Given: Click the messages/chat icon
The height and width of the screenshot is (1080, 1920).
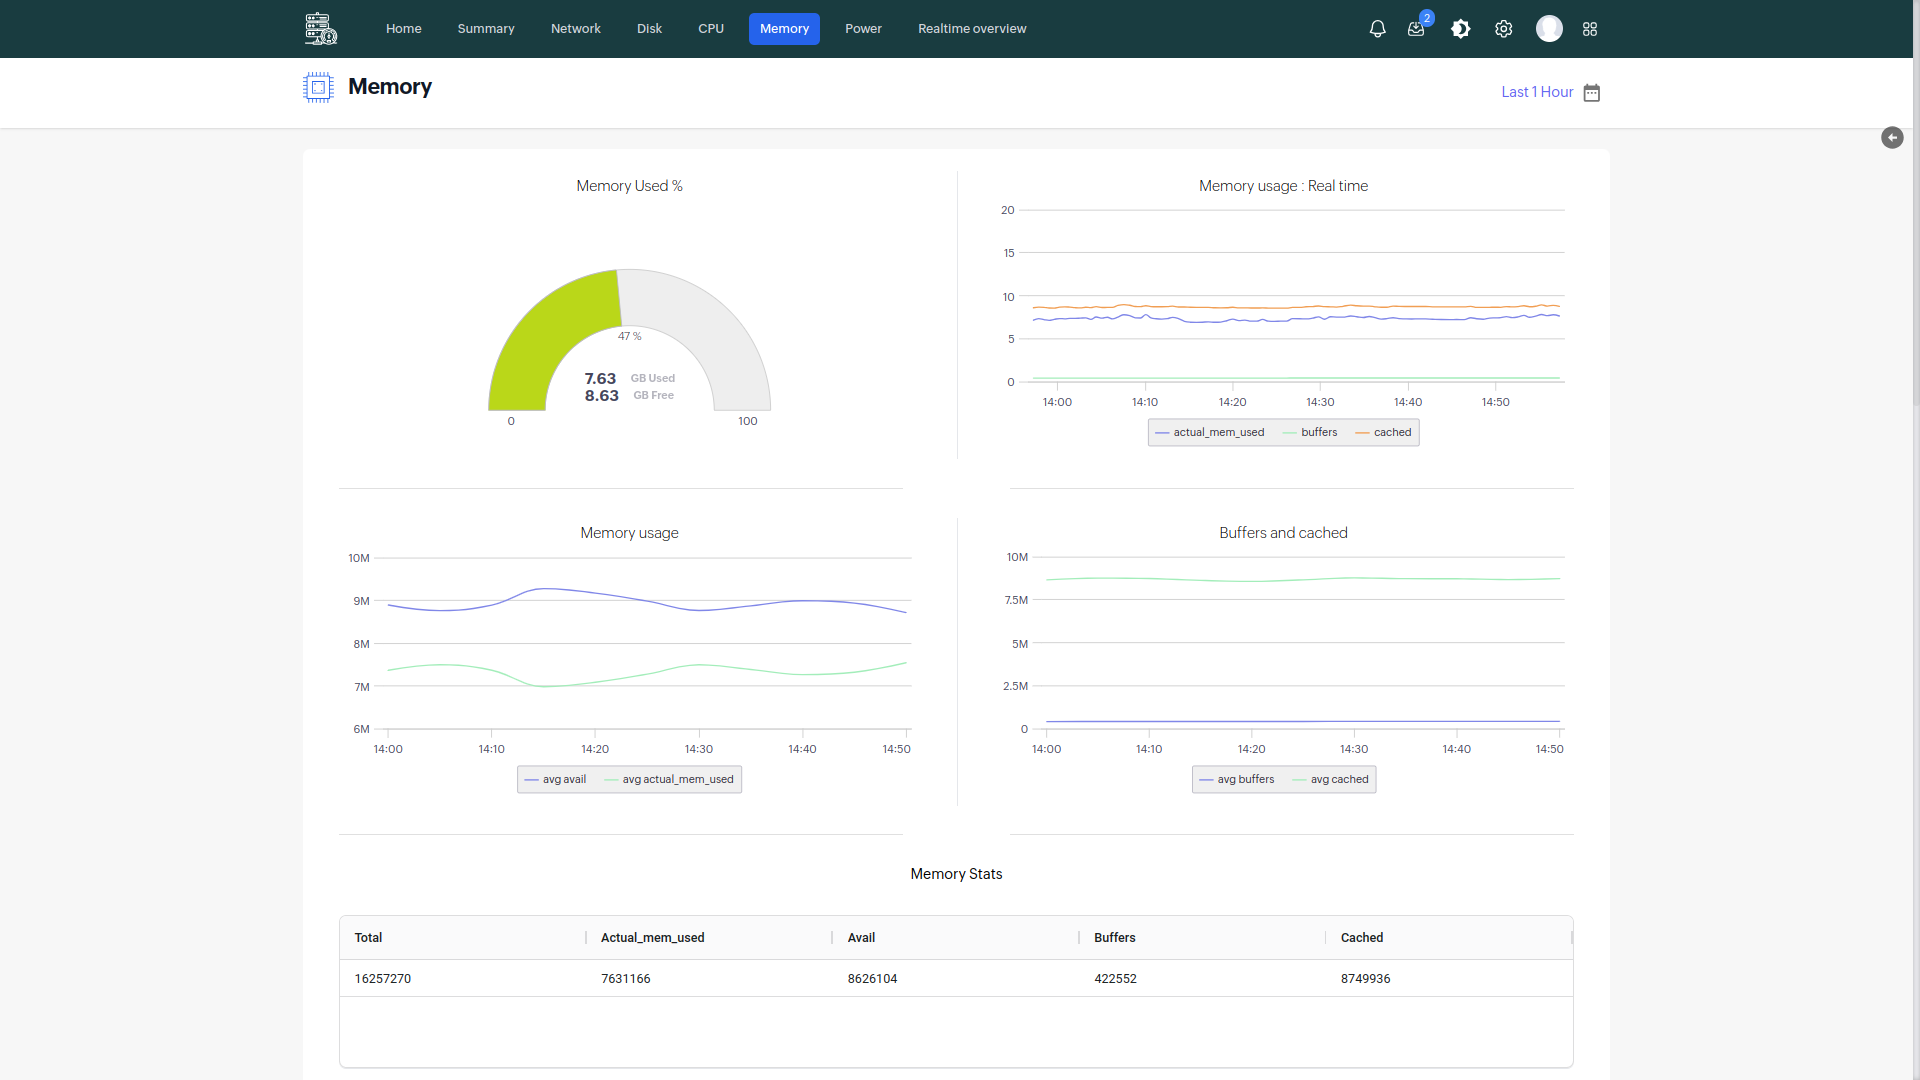Looking at the screenshot, I should point(1416,29).
